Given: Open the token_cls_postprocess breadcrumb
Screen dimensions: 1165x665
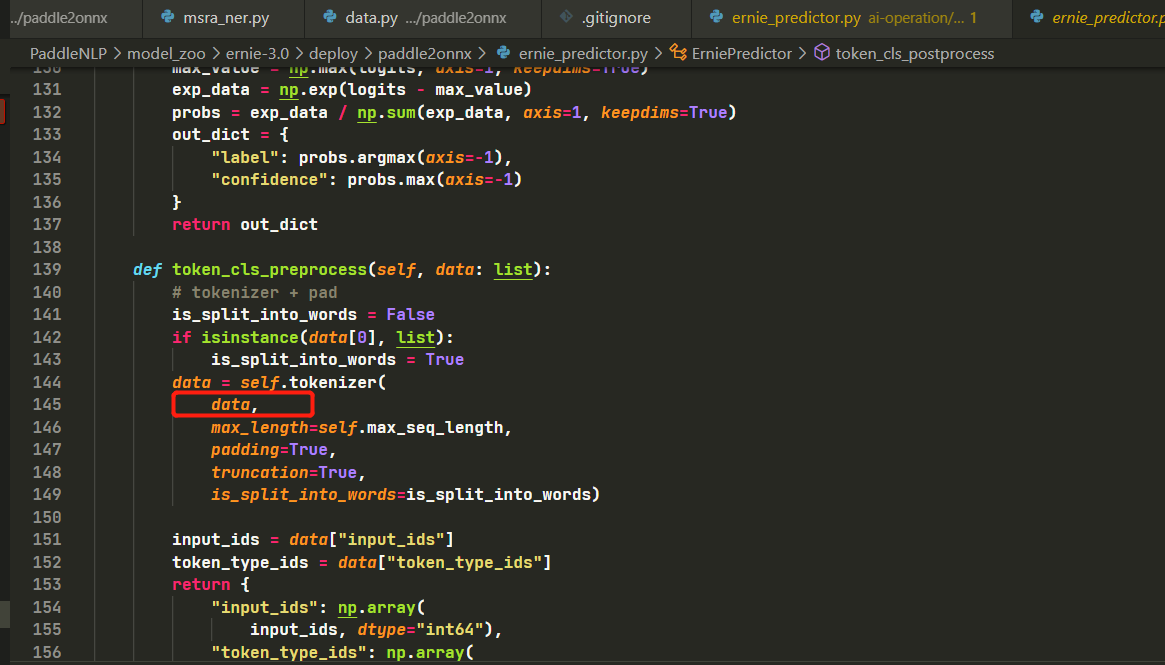Looking at the screenshot, I should click(915, 53).
